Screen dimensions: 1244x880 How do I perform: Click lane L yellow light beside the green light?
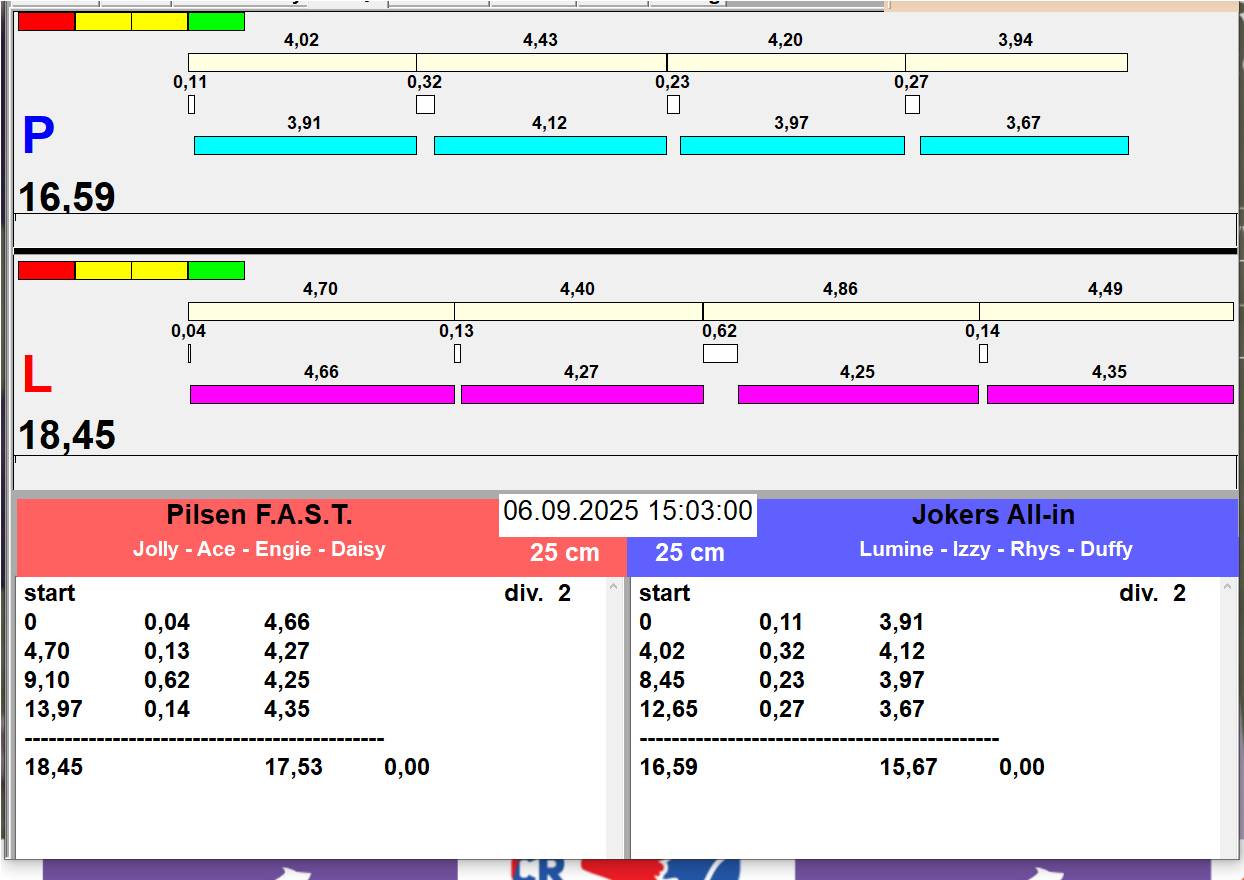point(160,270)
